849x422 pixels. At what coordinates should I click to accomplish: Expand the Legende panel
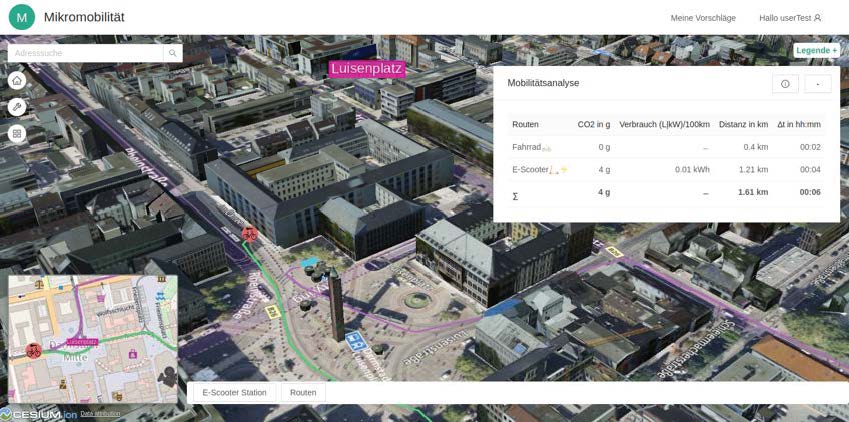(x=817, y=50)
